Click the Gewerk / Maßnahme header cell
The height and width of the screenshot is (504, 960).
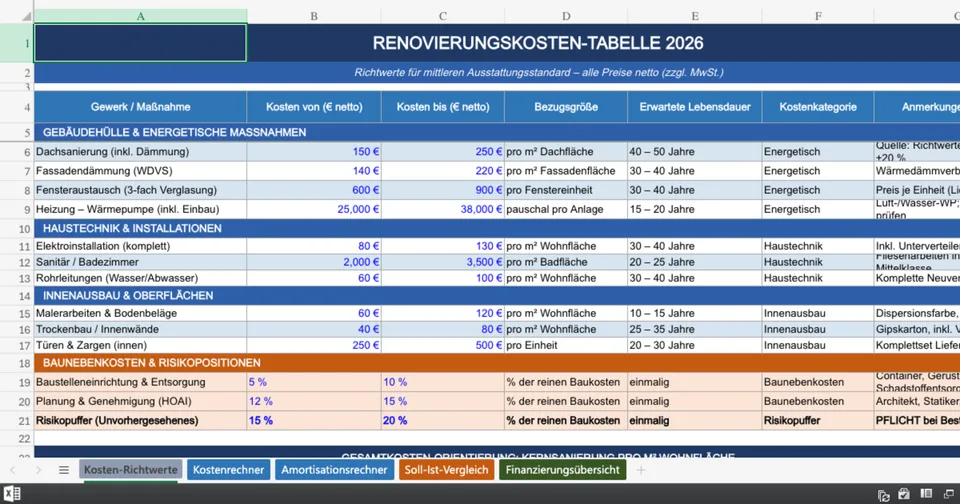click(x=140, y=107)
